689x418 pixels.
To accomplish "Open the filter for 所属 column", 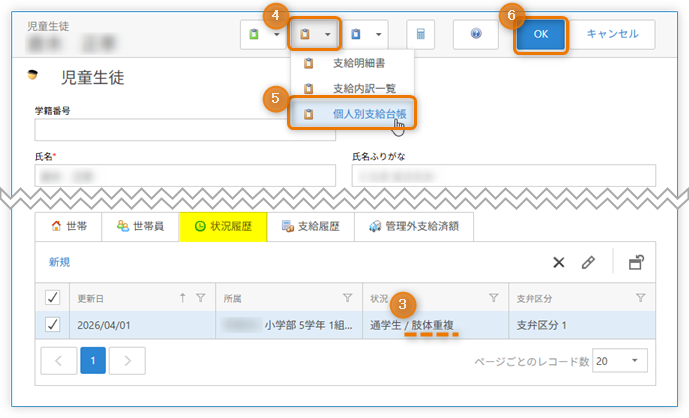I will 348,298.
